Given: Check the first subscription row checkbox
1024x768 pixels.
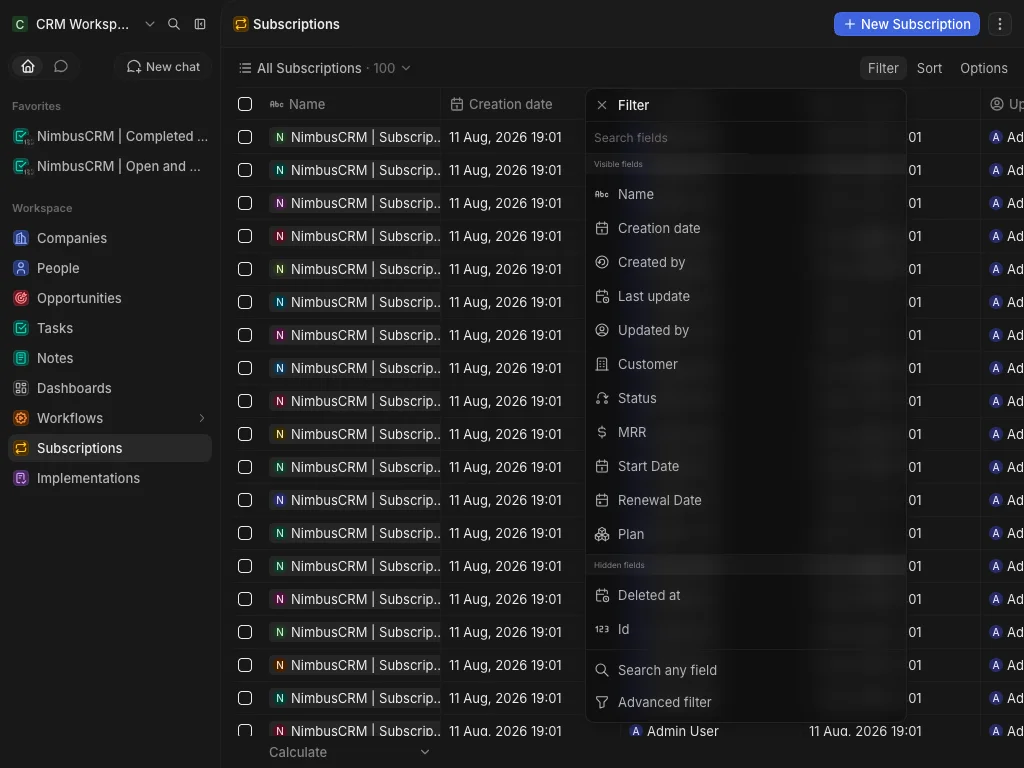Looking at the screenshot, I should tap(245, 137).
